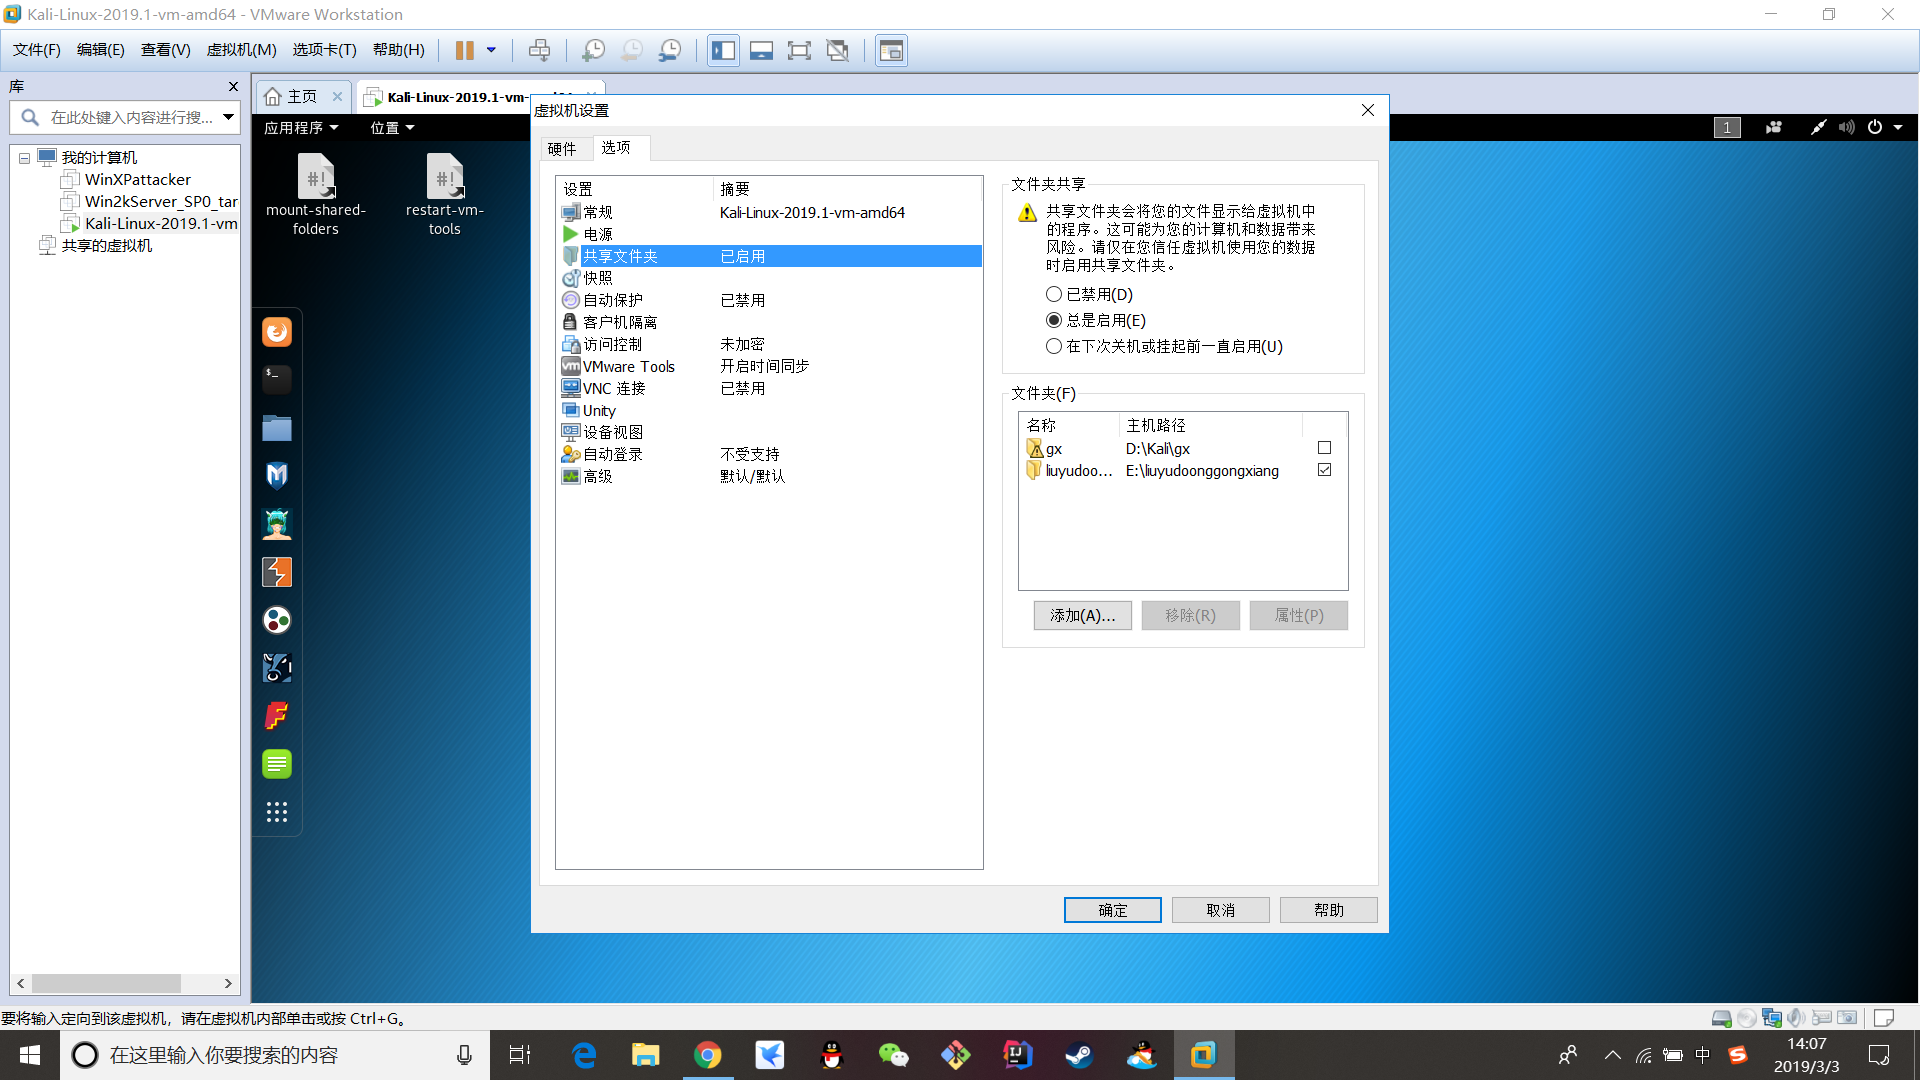This screenshot has width=1920, height=1080.
Task: Select the Snapshots settings row
Action: (770, 278)
